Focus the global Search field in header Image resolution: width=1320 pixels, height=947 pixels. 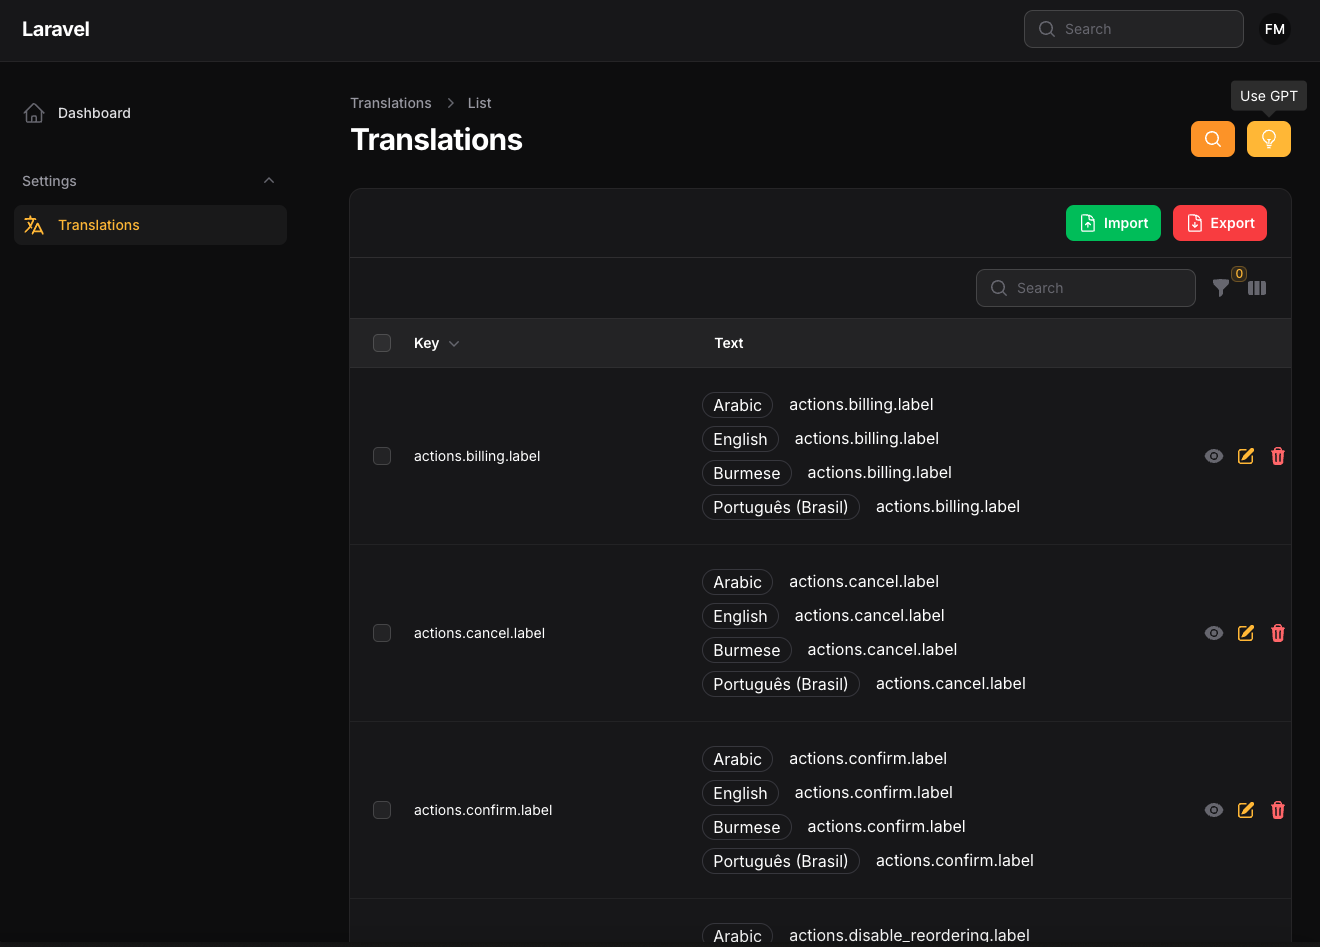pos(1134,29)
